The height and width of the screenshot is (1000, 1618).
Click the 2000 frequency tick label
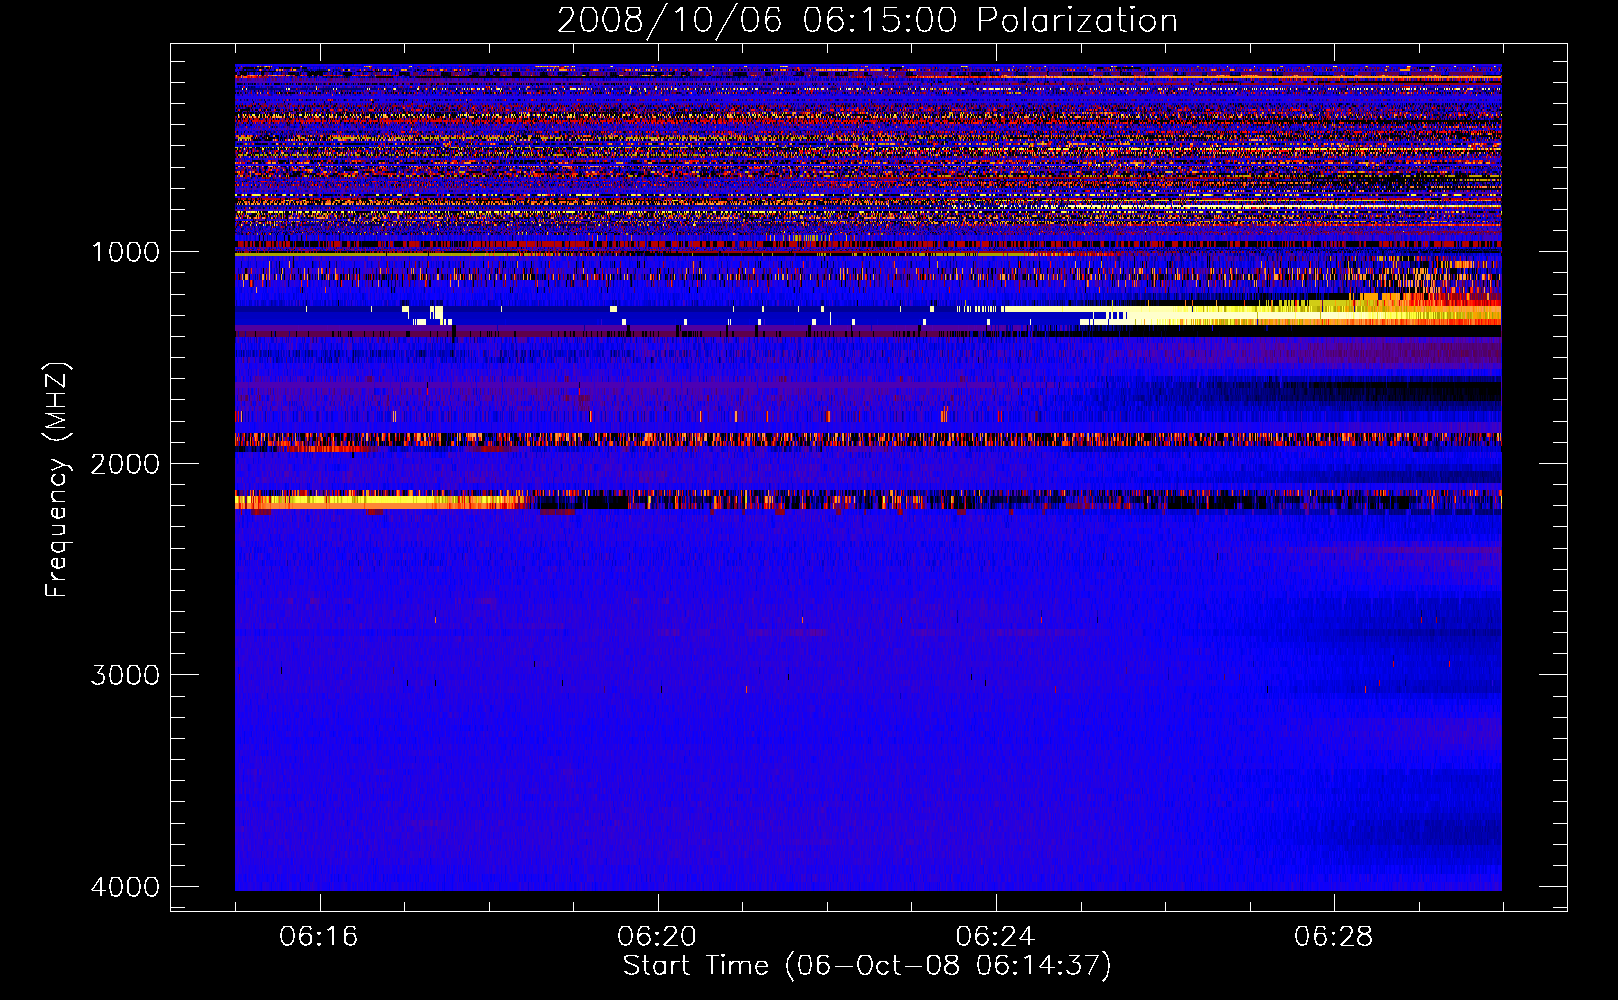point(125,464)
